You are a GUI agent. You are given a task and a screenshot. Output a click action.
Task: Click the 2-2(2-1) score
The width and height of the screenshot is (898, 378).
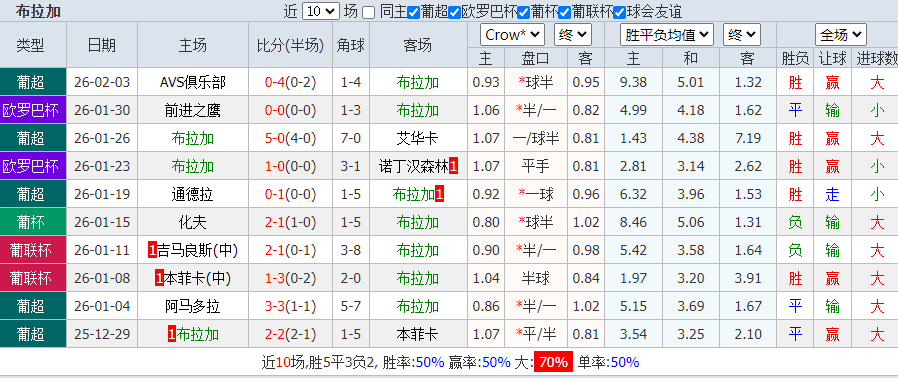point(290,334)
